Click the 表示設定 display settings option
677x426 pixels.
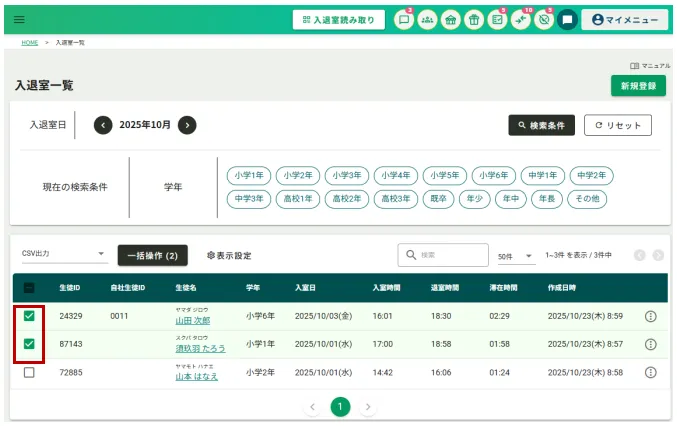click(x=229, y=256)
